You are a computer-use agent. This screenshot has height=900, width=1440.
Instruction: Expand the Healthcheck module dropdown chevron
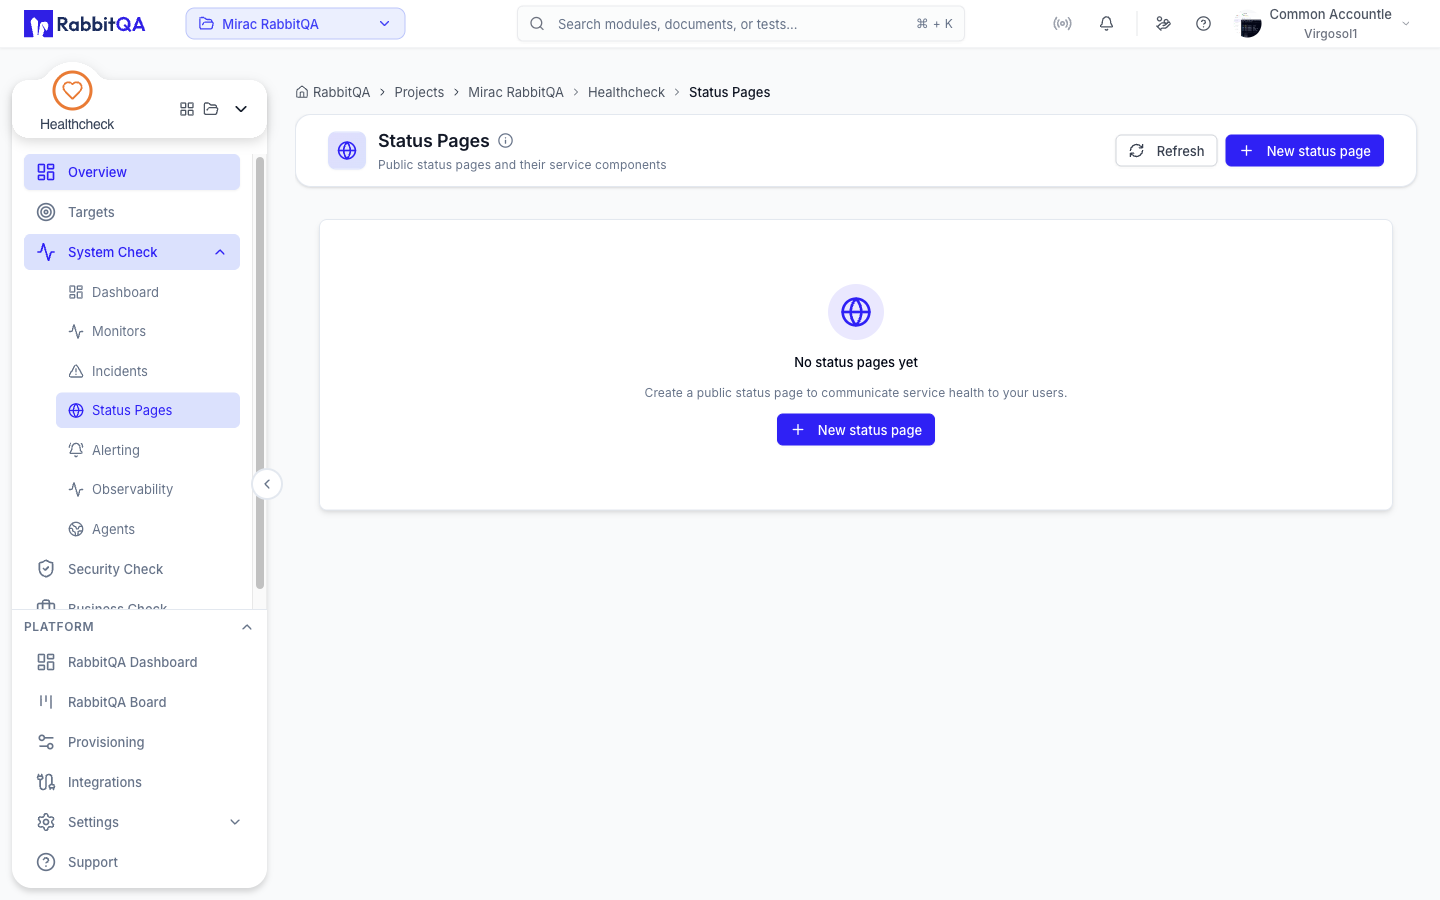click(x=241, y=109)
